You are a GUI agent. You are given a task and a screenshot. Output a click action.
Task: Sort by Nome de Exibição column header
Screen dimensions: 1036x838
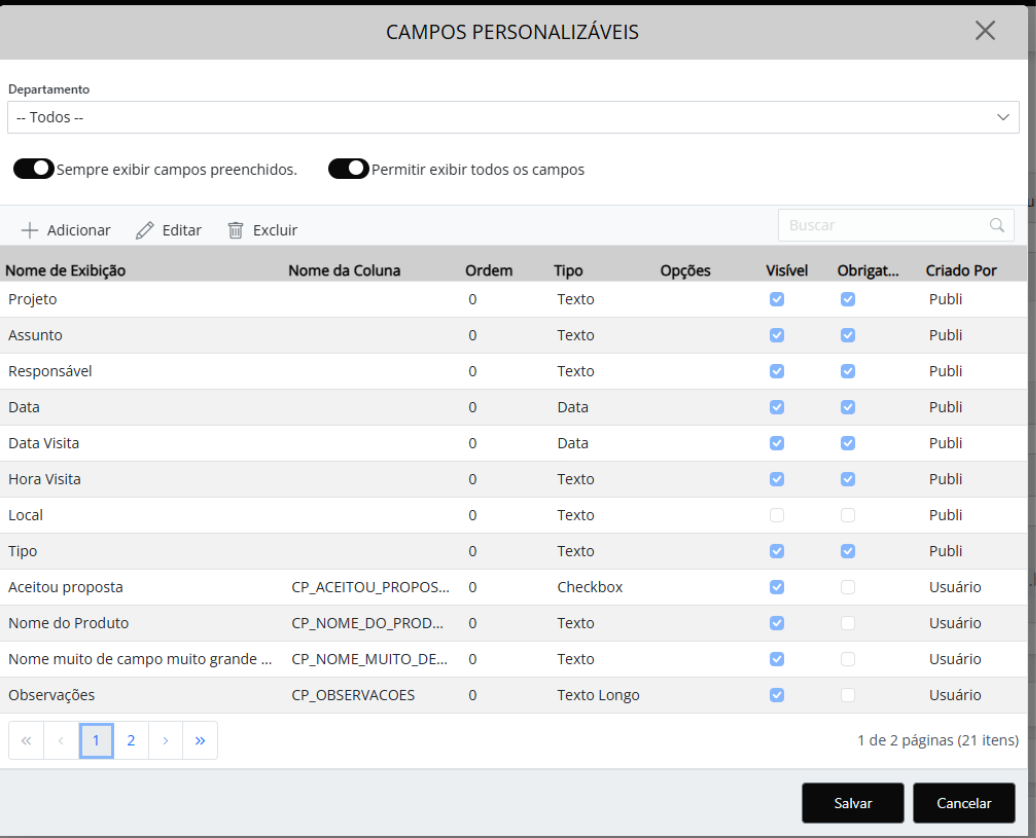click(66, 270)
